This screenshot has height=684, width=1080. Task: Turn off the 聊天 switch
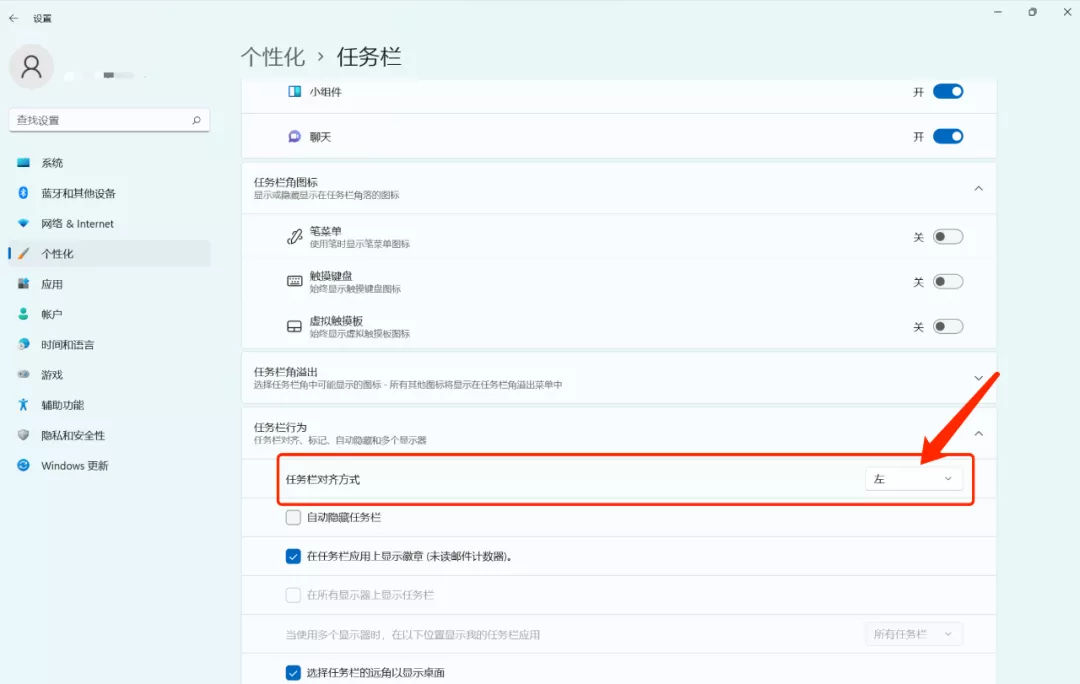[948, 136]
